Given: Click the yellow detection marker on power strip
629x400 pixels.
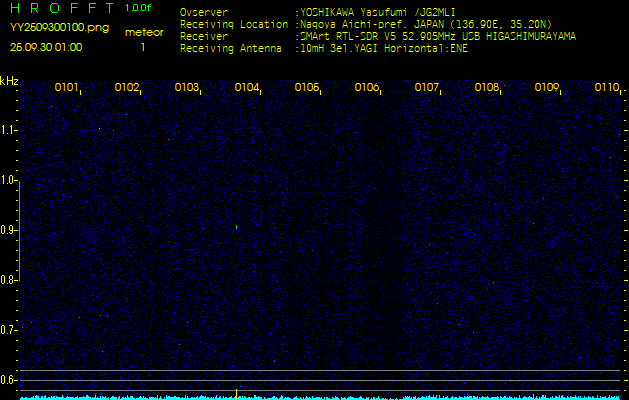Looking at the screenshot, I should pos(236,394).
